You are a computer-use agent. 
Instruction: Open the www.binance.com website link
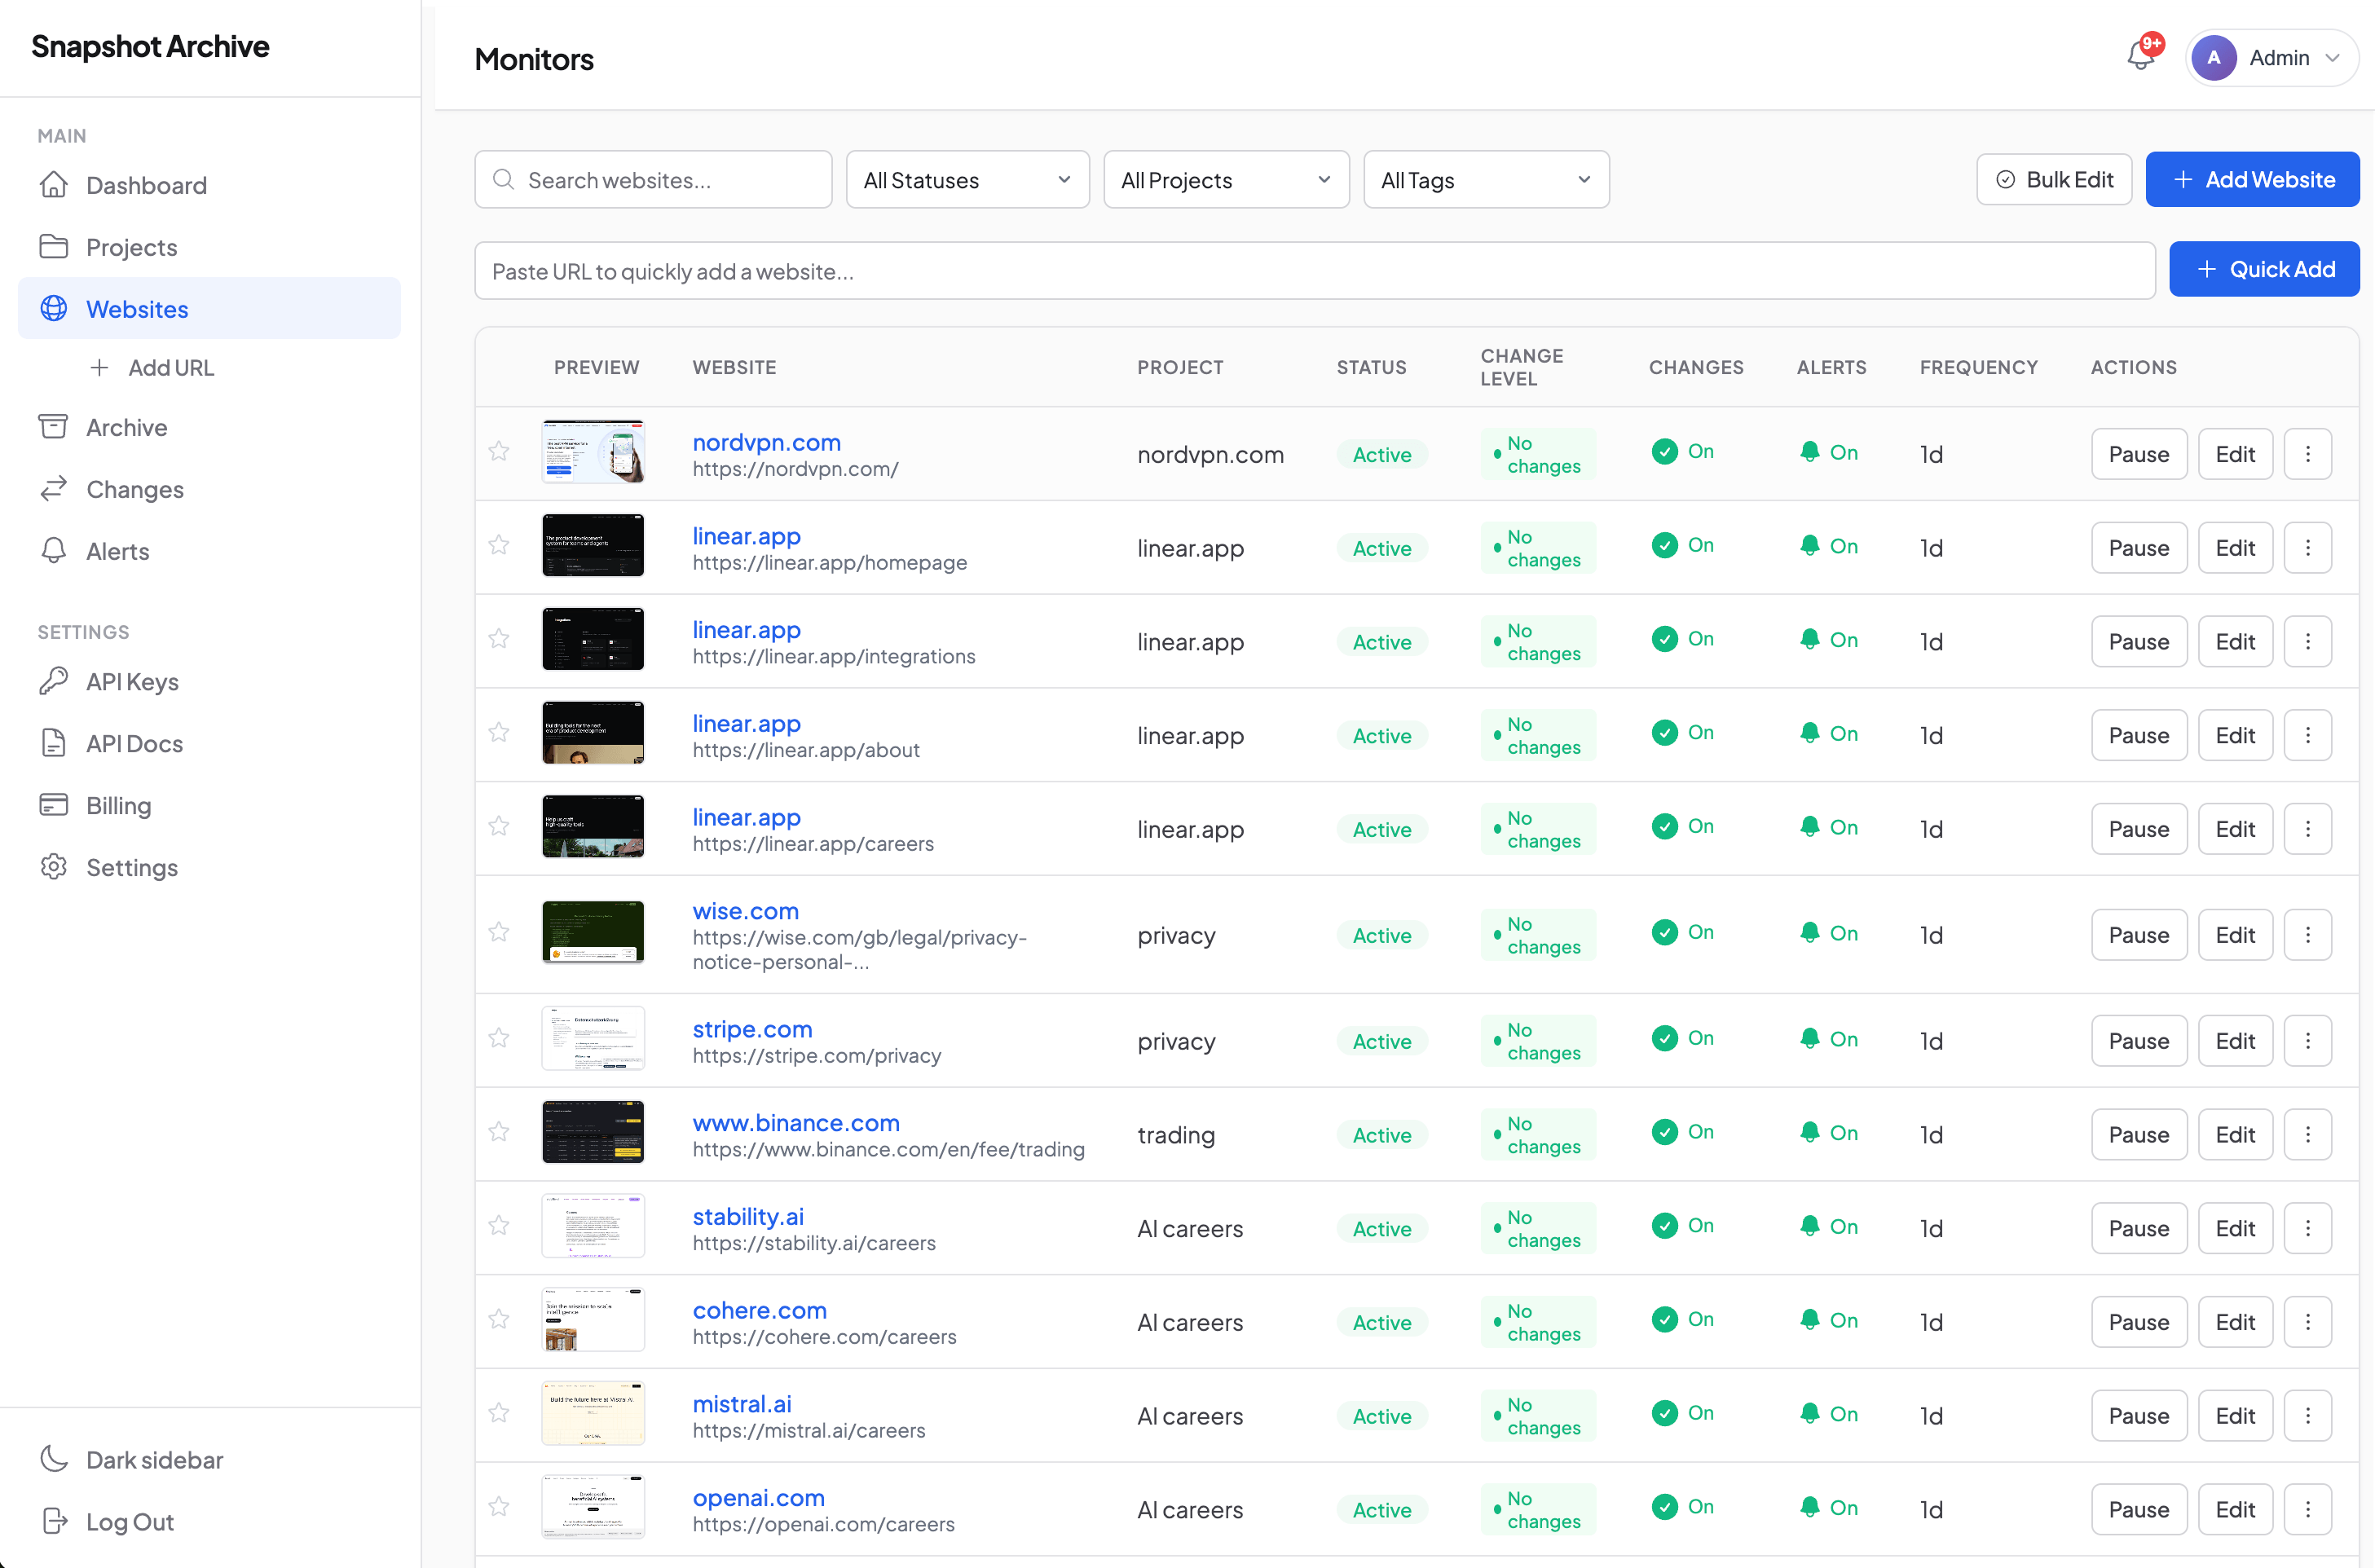[796, 1123]
